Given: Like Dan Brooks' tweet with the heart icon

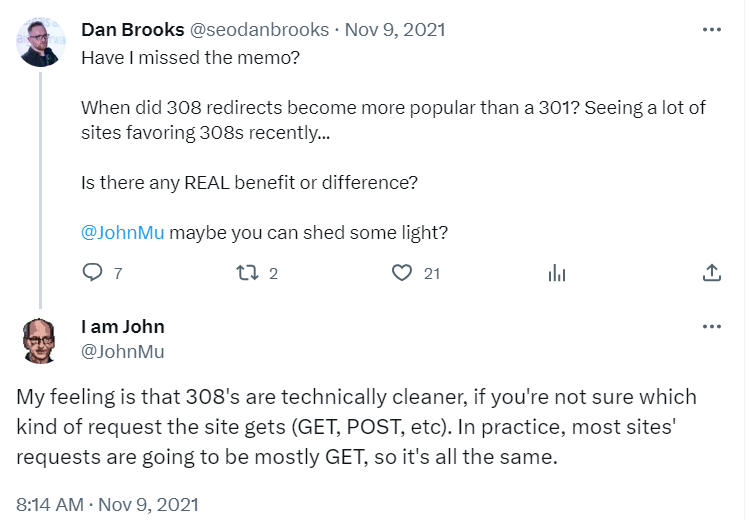Looking at the screenshot, I should 402,272.
